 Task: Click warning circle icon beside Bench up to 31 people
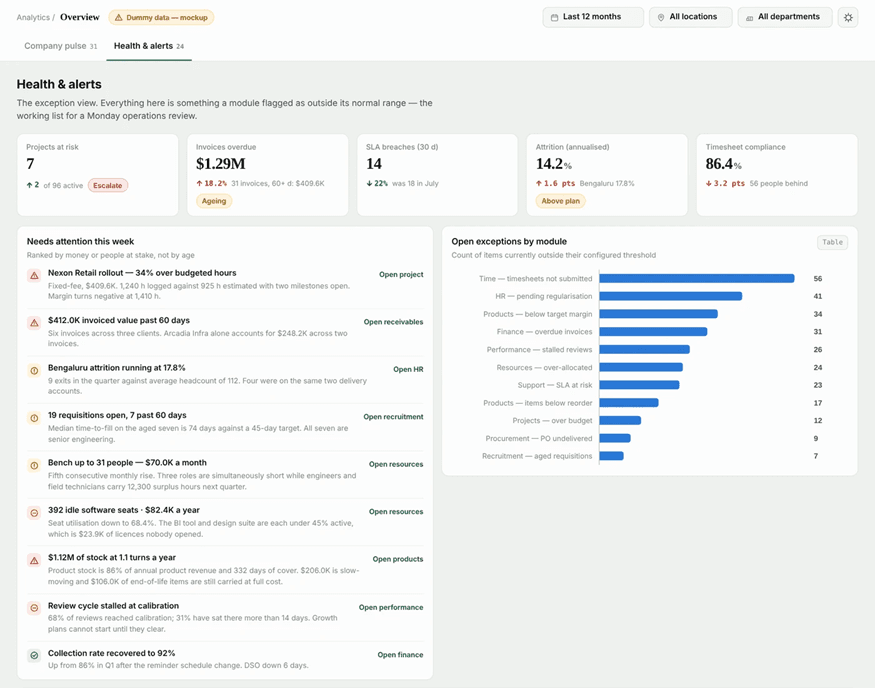(x=34, y=465)
